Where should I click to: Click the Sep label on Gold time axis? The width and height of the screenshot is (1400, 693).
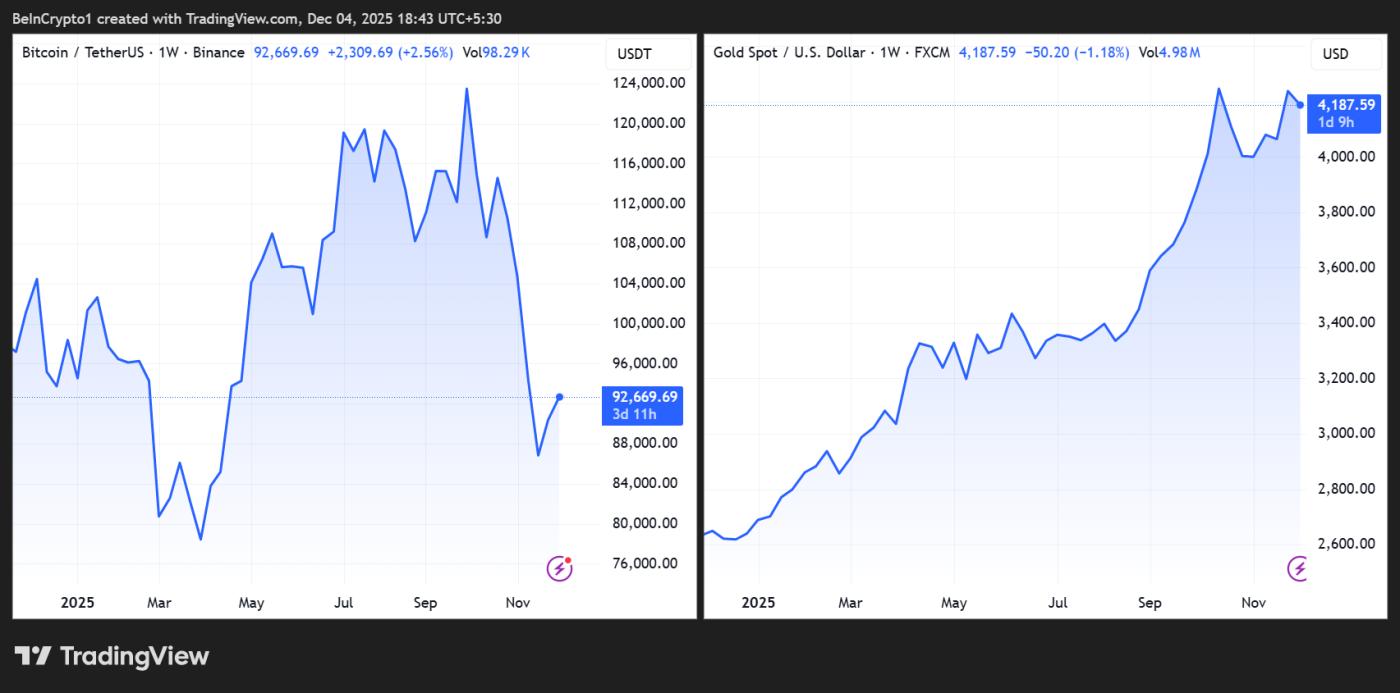point(1149,603)
